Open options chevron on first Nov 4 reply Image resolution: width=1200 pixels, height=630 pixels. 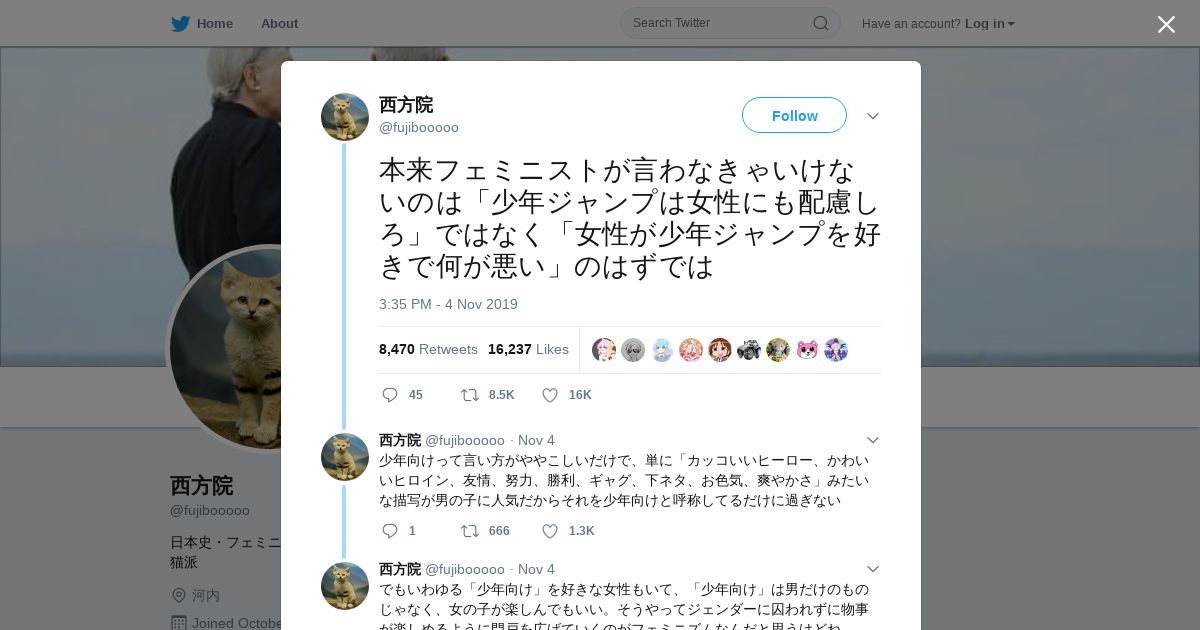(872, 440)
